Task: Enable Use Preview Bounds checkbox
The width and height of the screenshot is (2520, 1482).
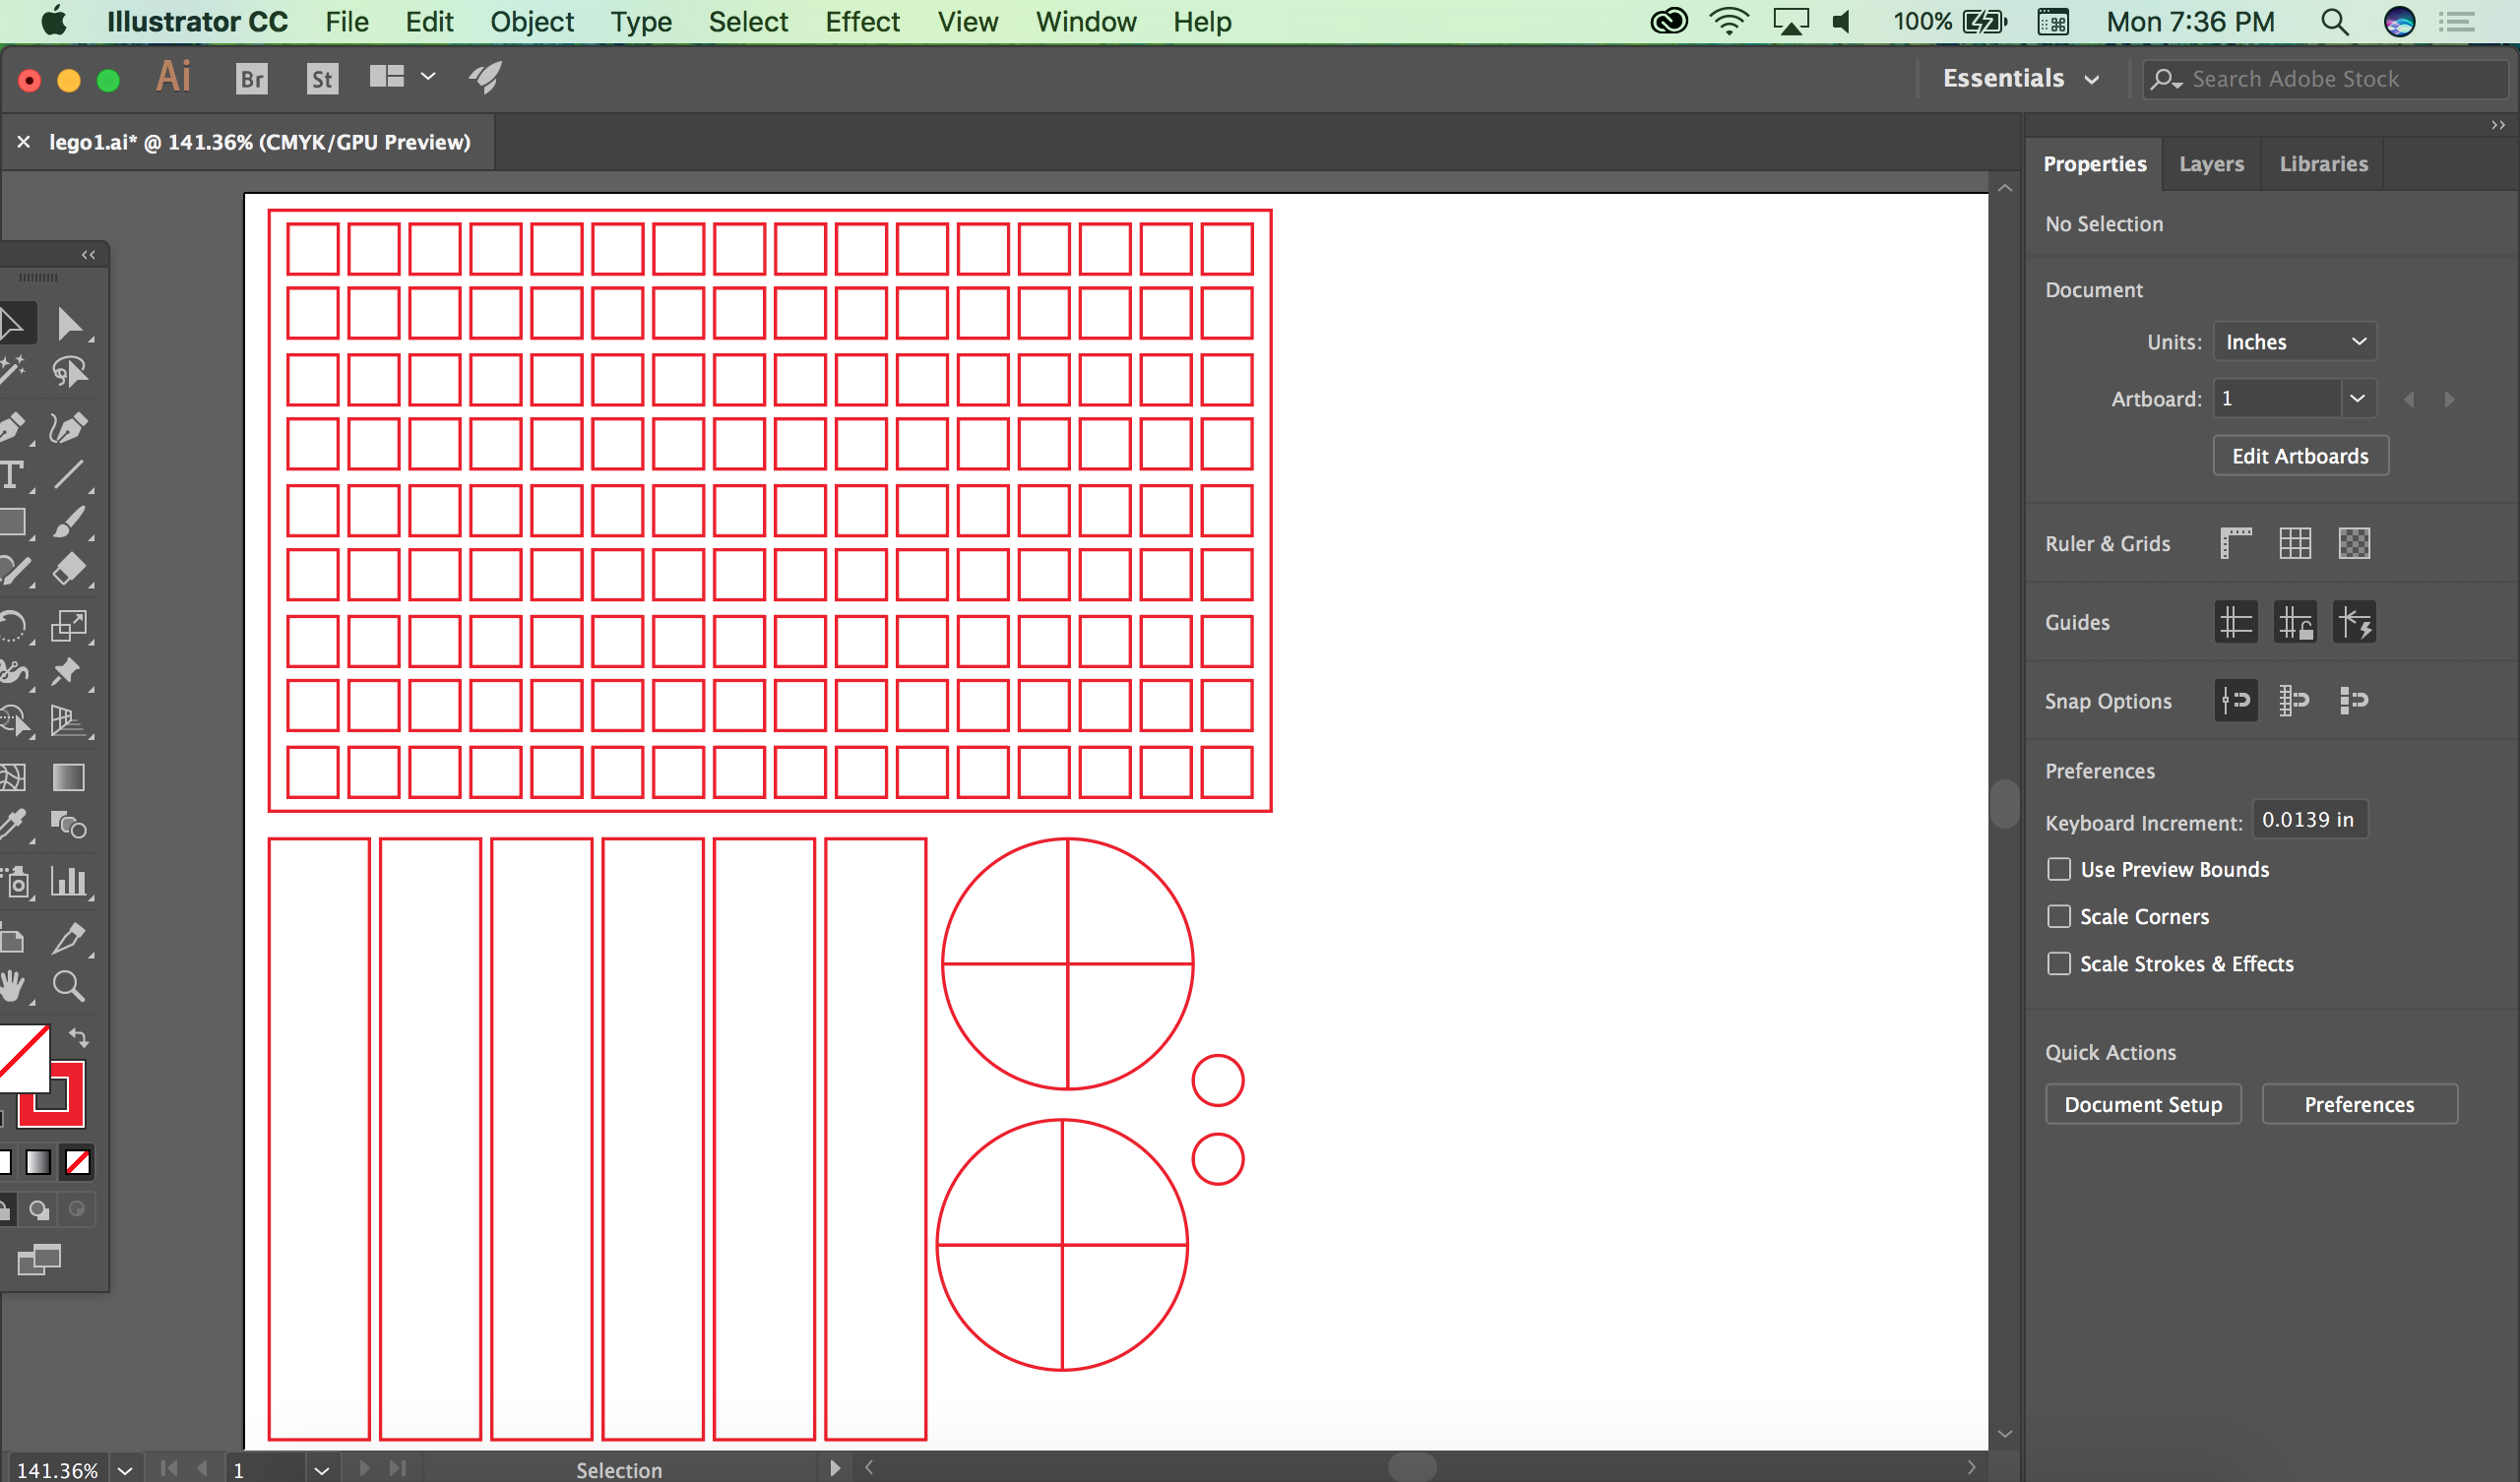Action: [x=2058, y=869]
